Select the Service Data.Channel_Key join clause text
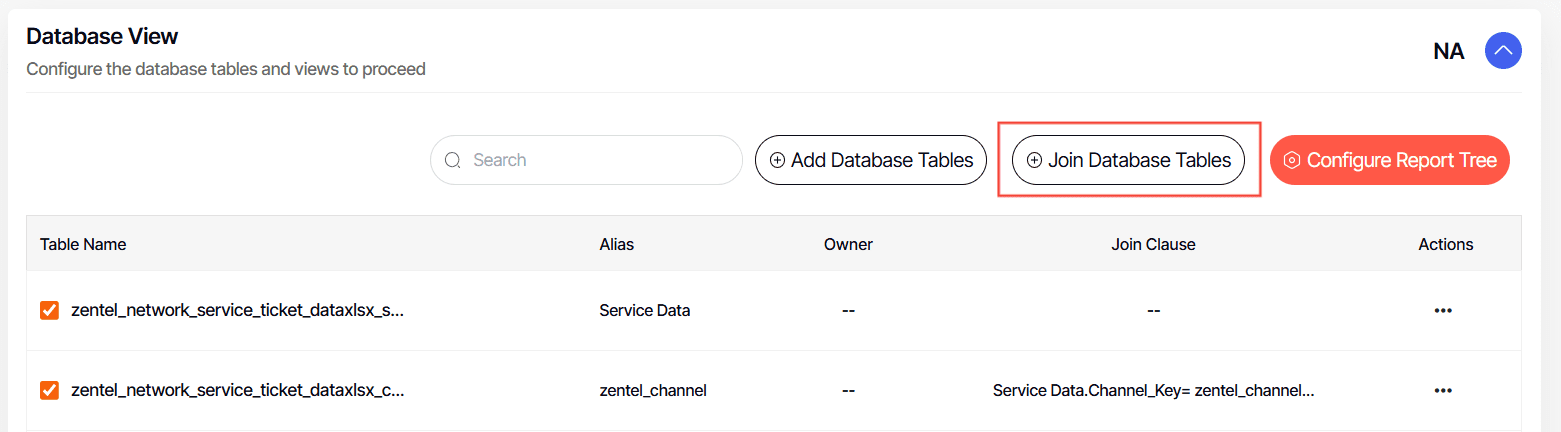The height and width of the screenshot is (432, 1561). click(1153, 390)
